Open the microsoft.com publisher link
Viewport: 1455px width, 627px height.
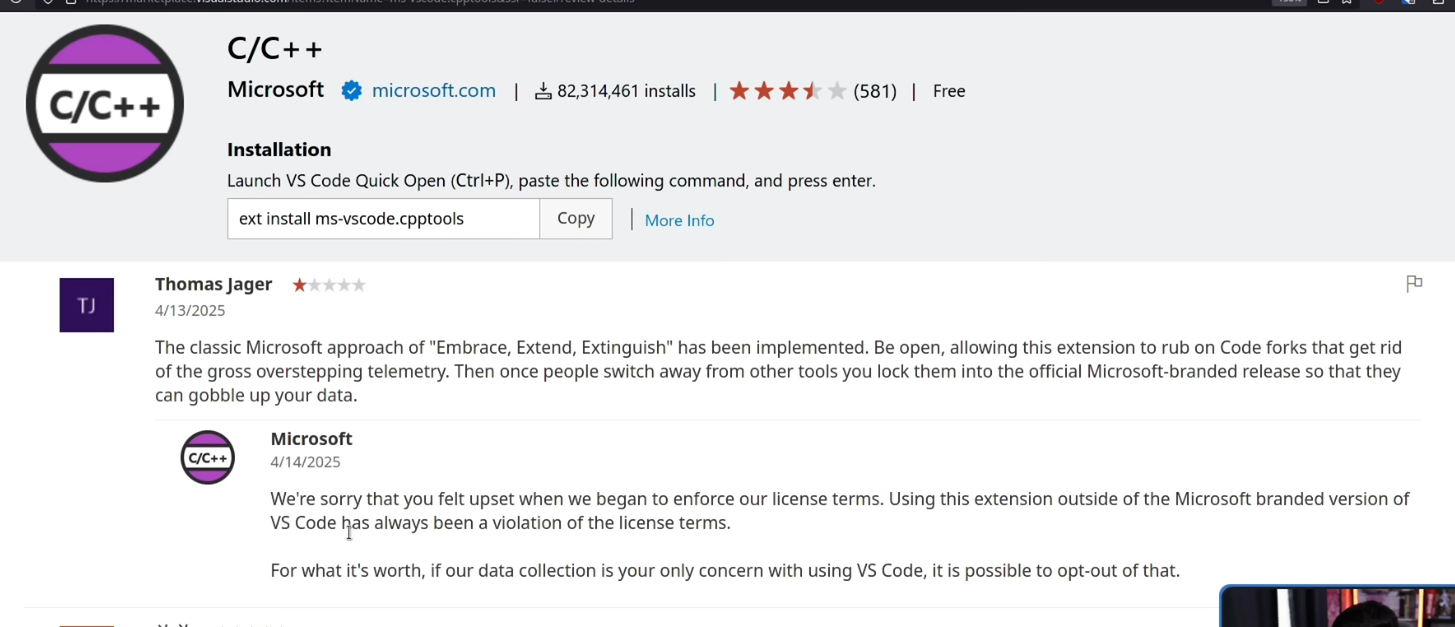pos(433,91)
